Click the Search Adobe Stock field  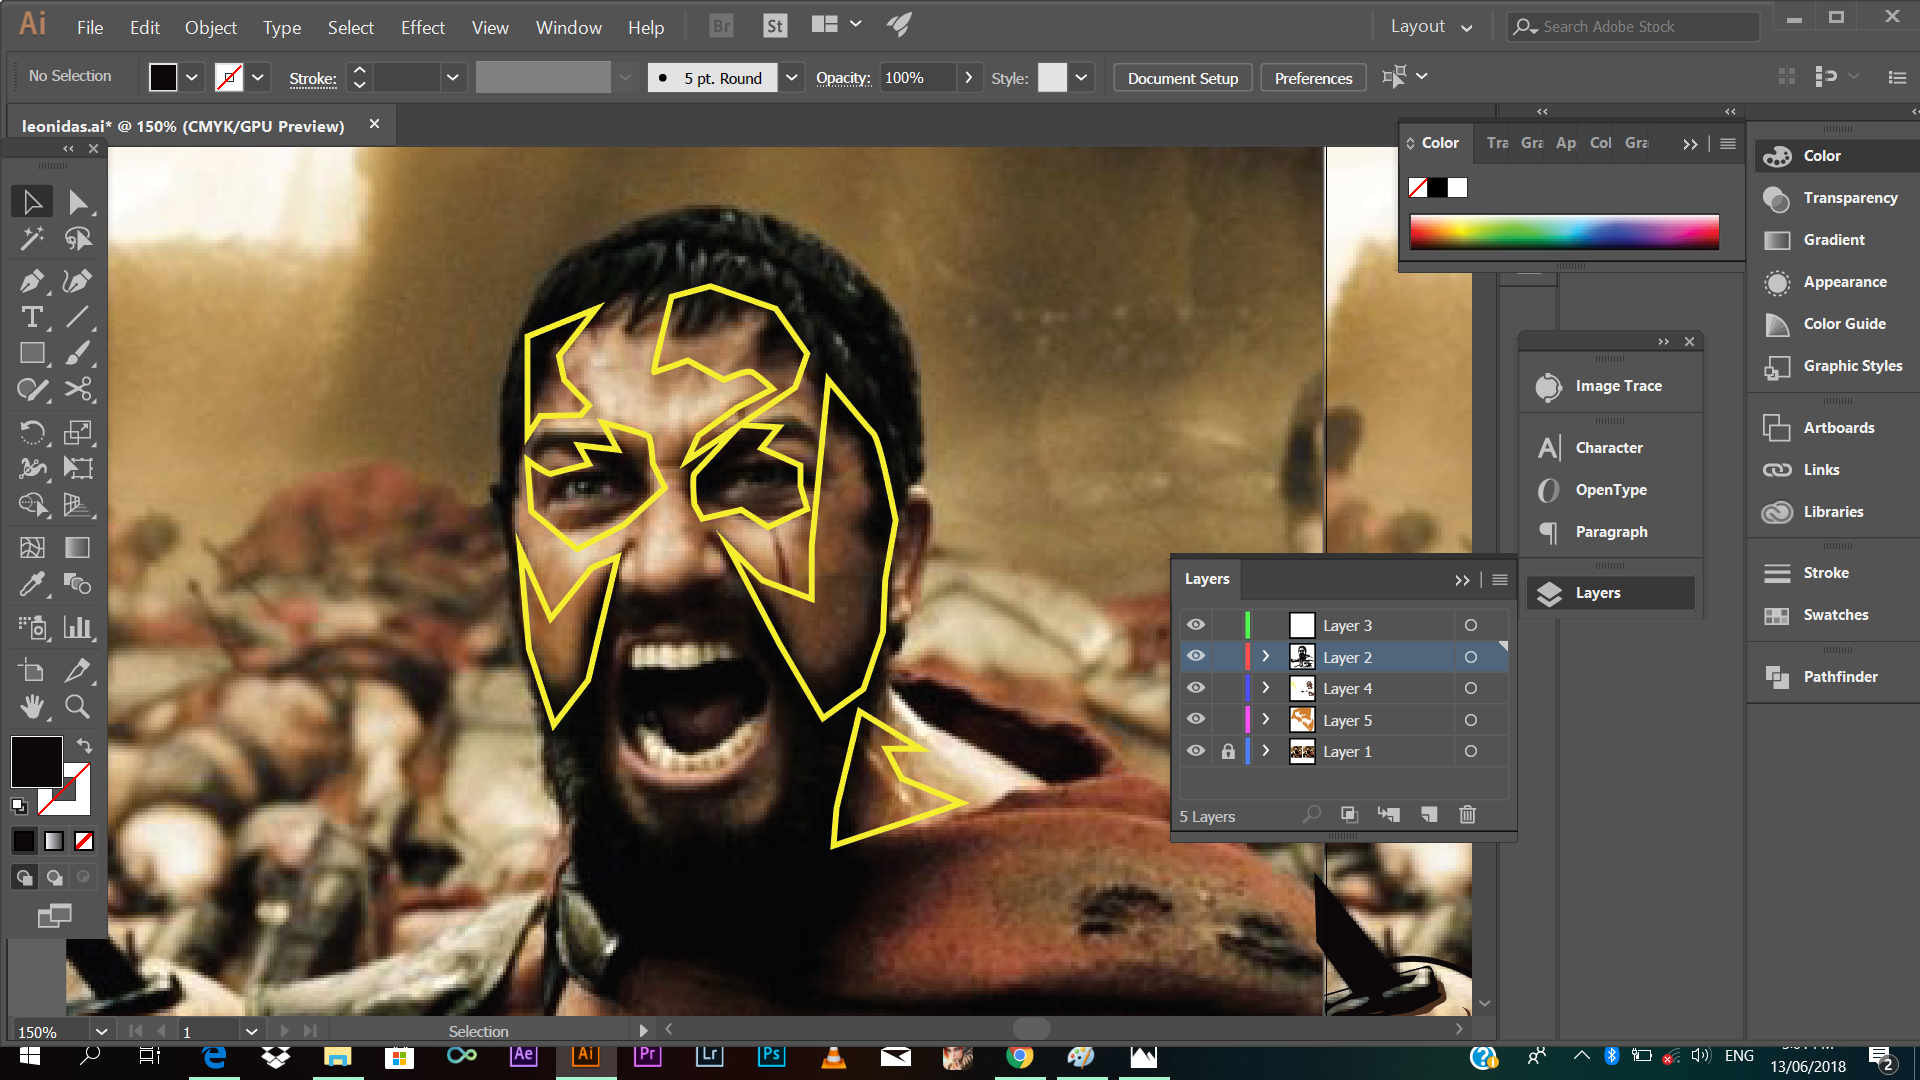pyautogui.click(x=1640, y=27)
